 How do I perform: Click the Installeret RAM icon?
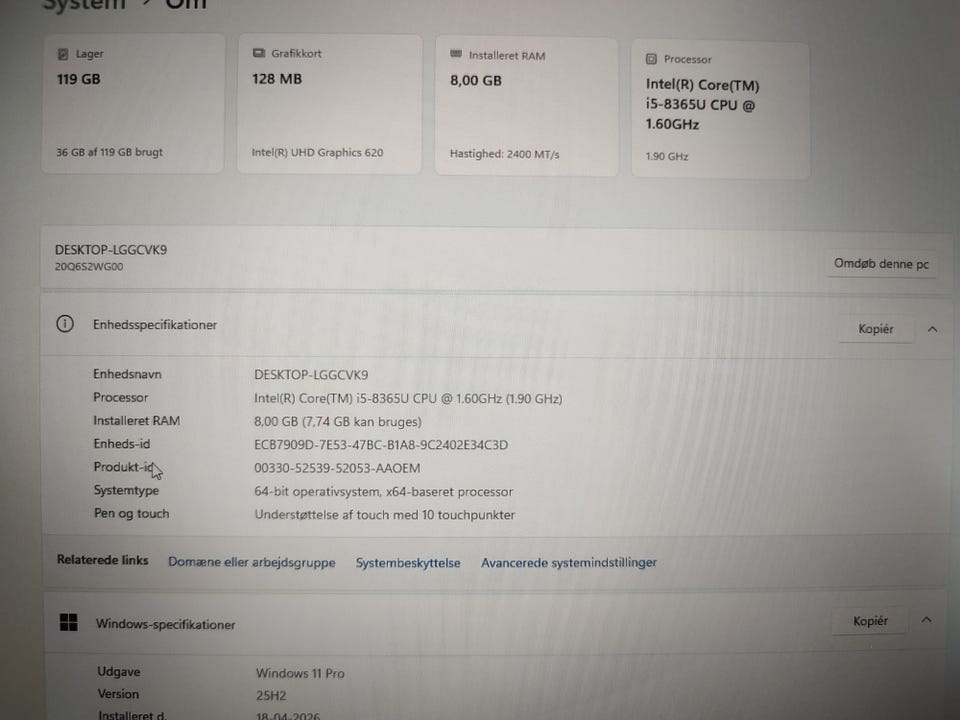(x=456, y=54)
